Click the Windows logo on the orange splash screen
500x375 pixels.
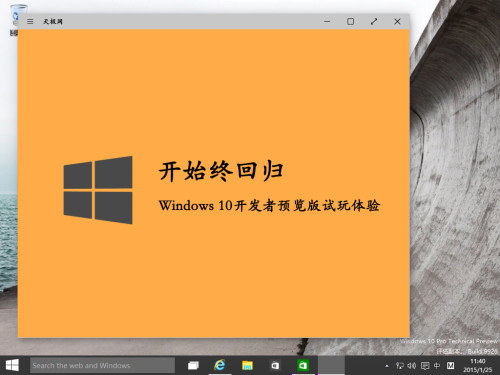point(98,190)
